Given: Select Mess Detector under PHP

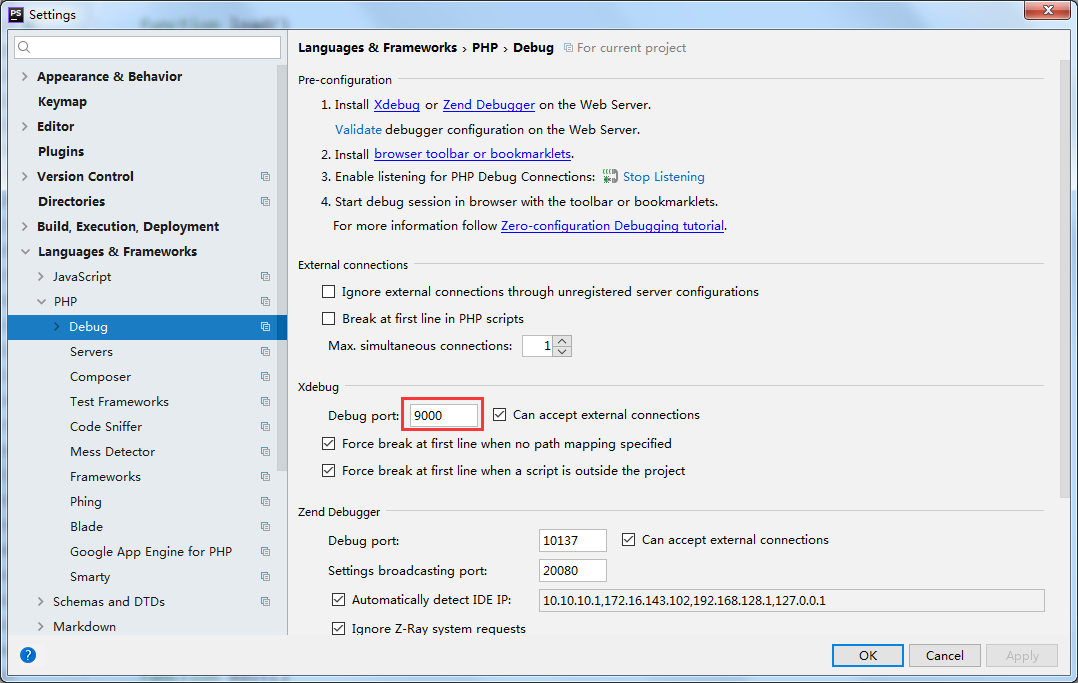Looking at the screenshot, I should [113, 452].
